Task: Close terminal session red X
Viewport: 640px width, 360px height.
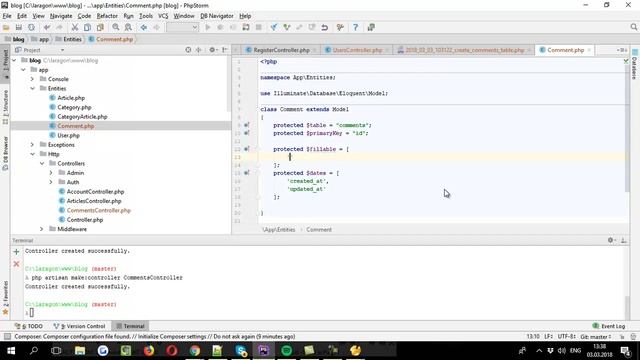Action: [16, 264]
